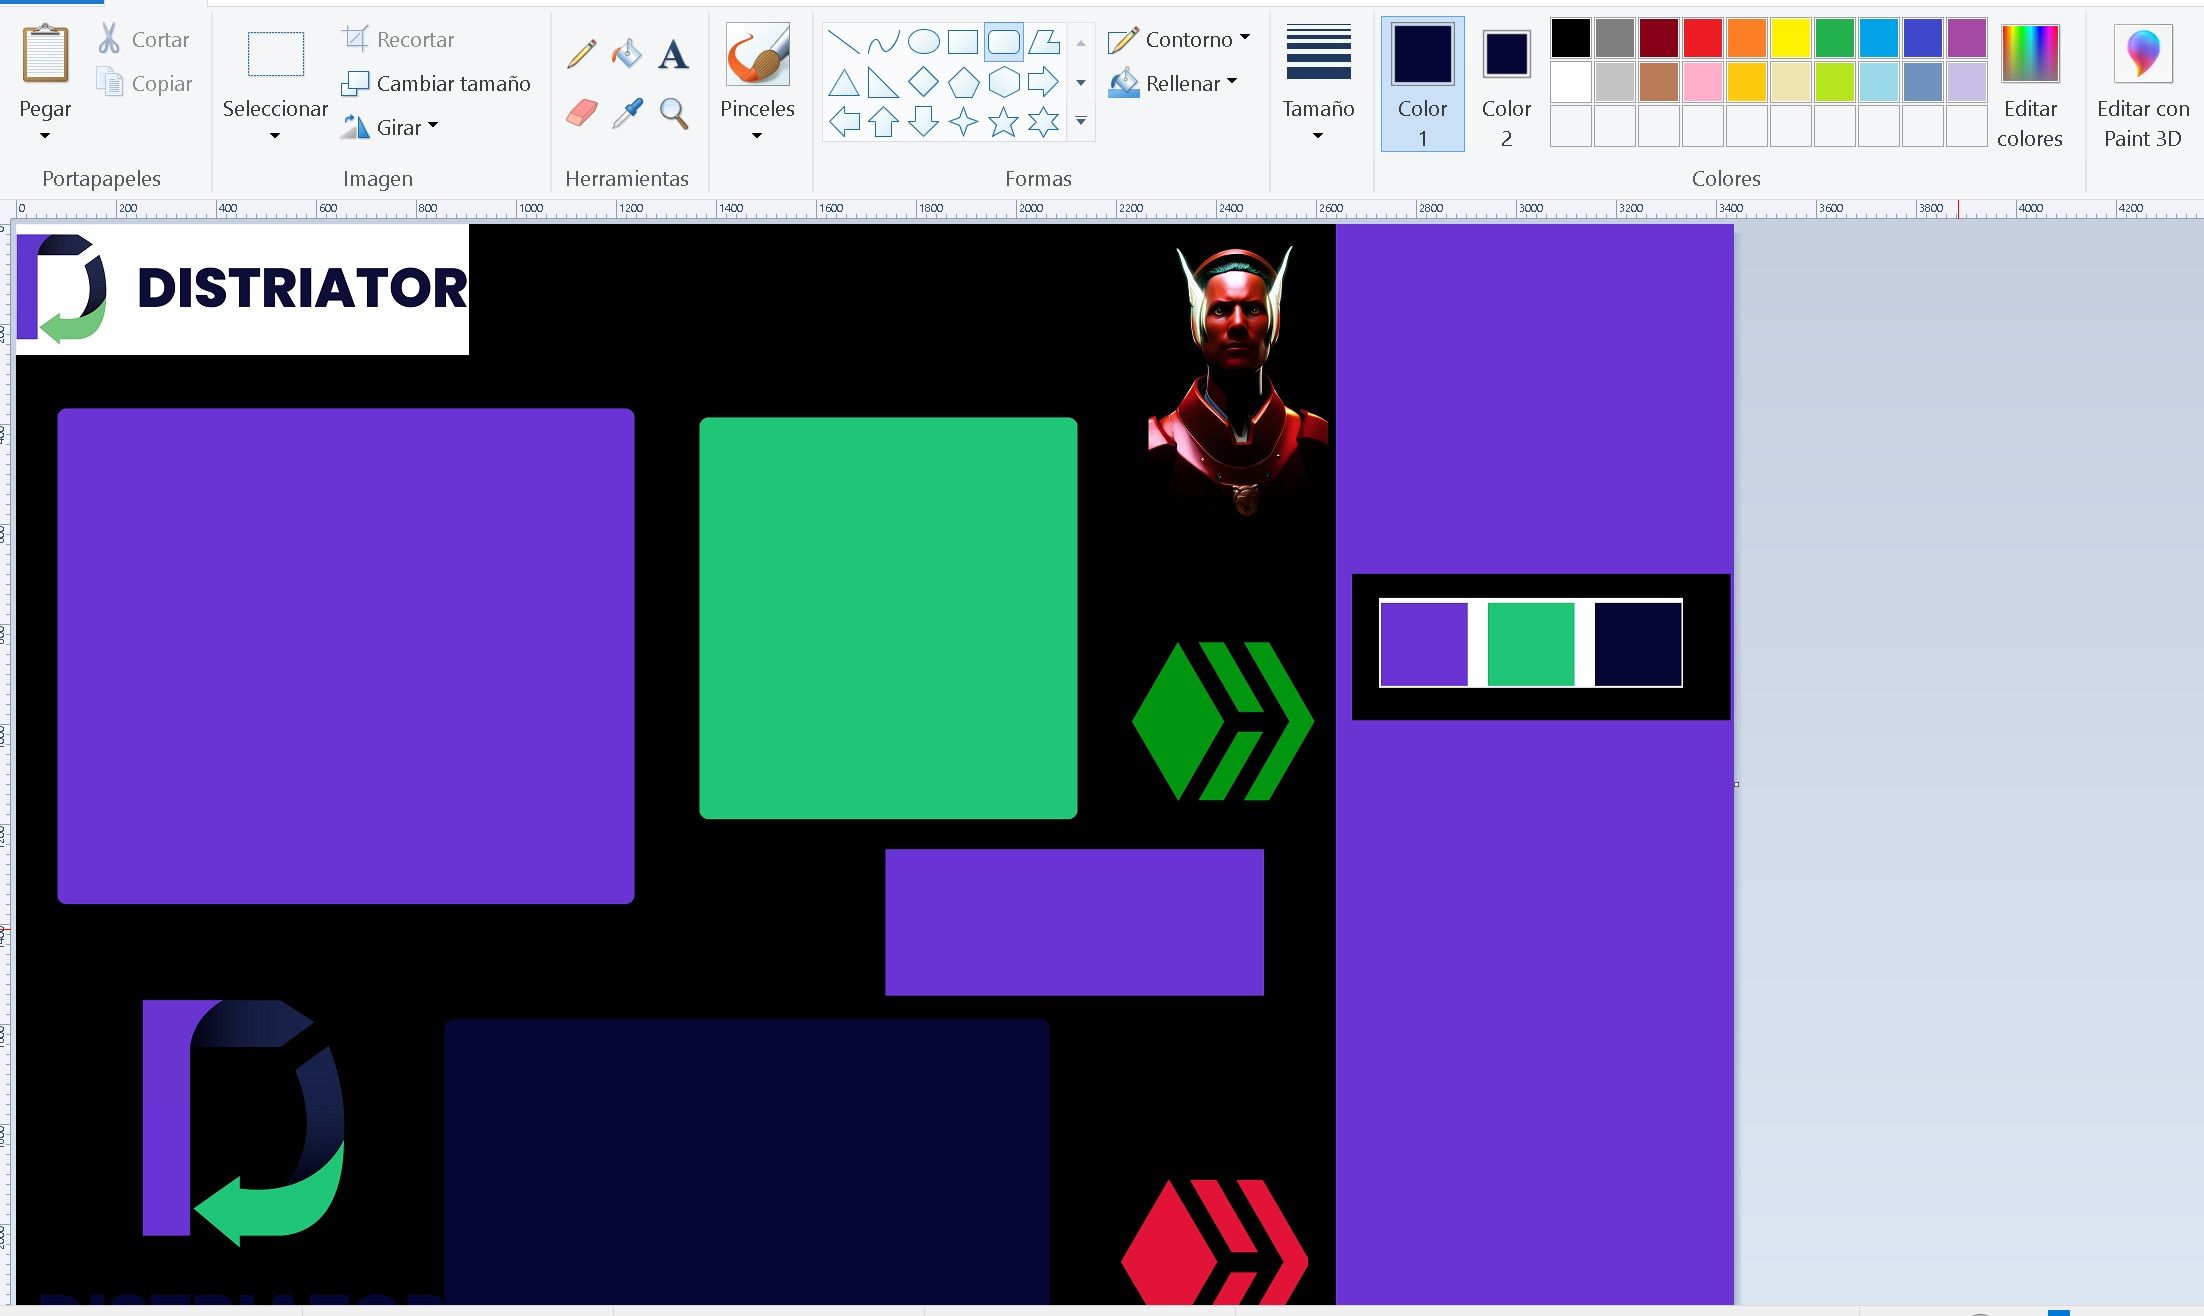Click the rectangular selection tool icon
The width and height of the screenshot is (2204, 1316).
[275, 54]
